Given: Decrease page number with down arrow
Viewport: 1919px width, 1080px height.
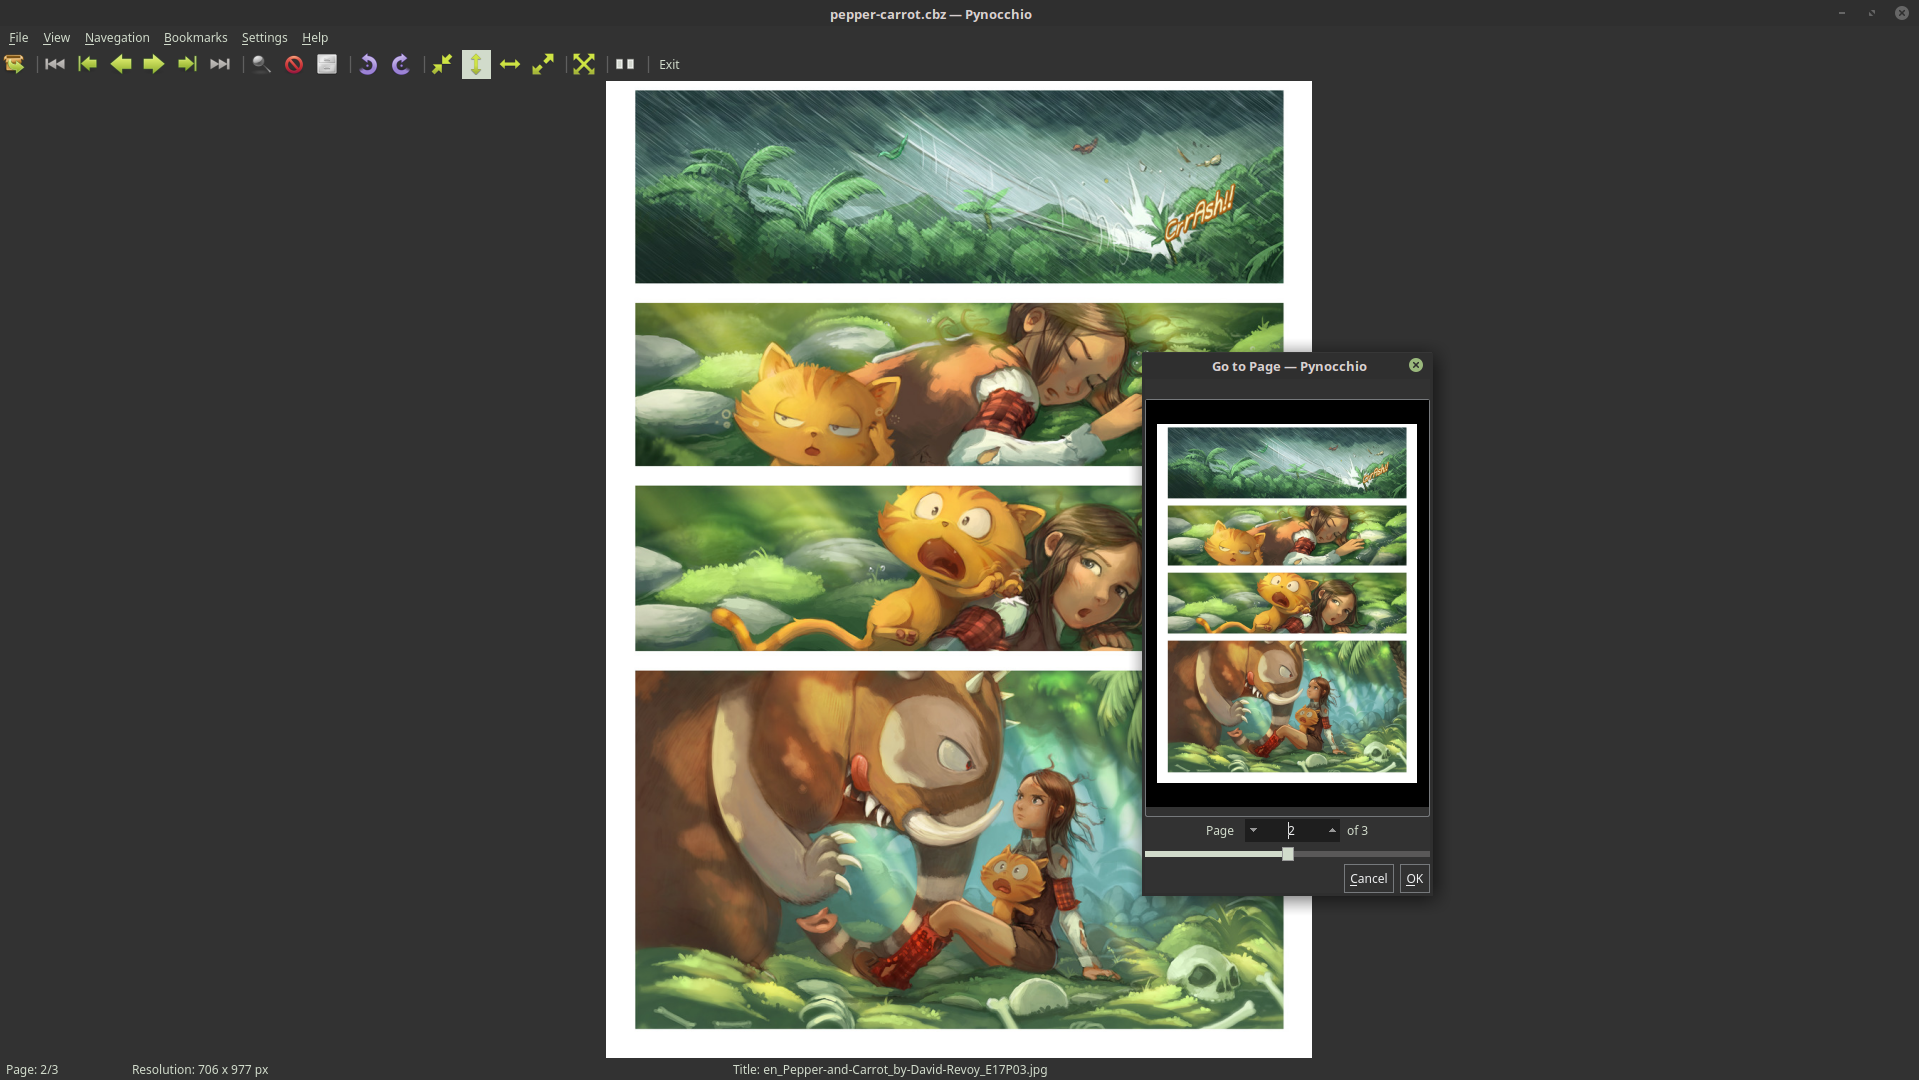Looking at the screenshot, I should tap(1253, 830).
